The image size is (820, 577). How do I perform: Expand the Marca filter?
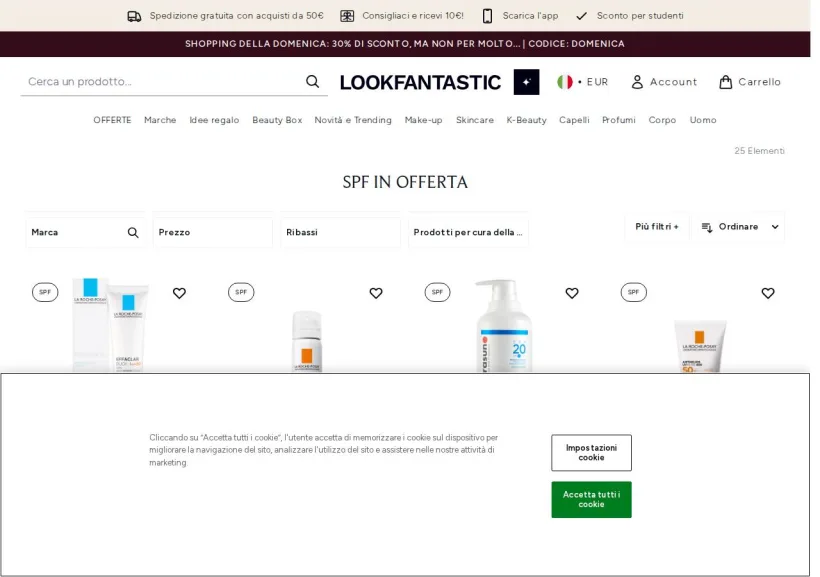pyautogui.click(x=85, y=232)
